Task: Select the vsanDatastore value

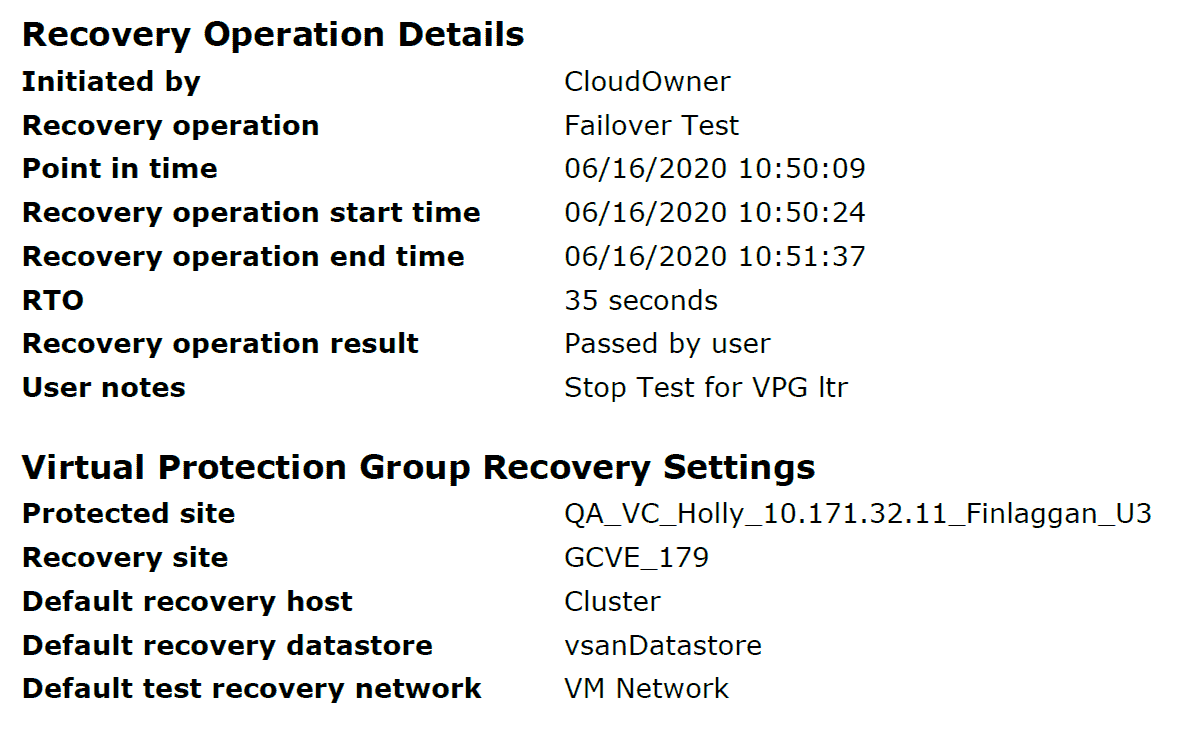Action: click(x=662, y=646)
